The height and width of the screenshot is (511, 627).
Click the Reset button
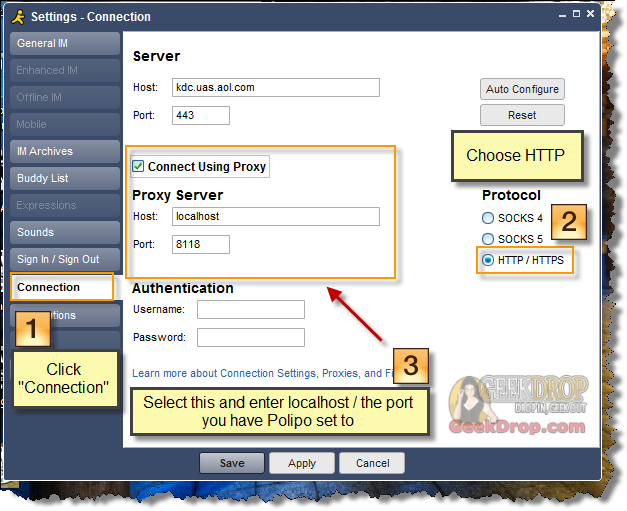[522, 115]
